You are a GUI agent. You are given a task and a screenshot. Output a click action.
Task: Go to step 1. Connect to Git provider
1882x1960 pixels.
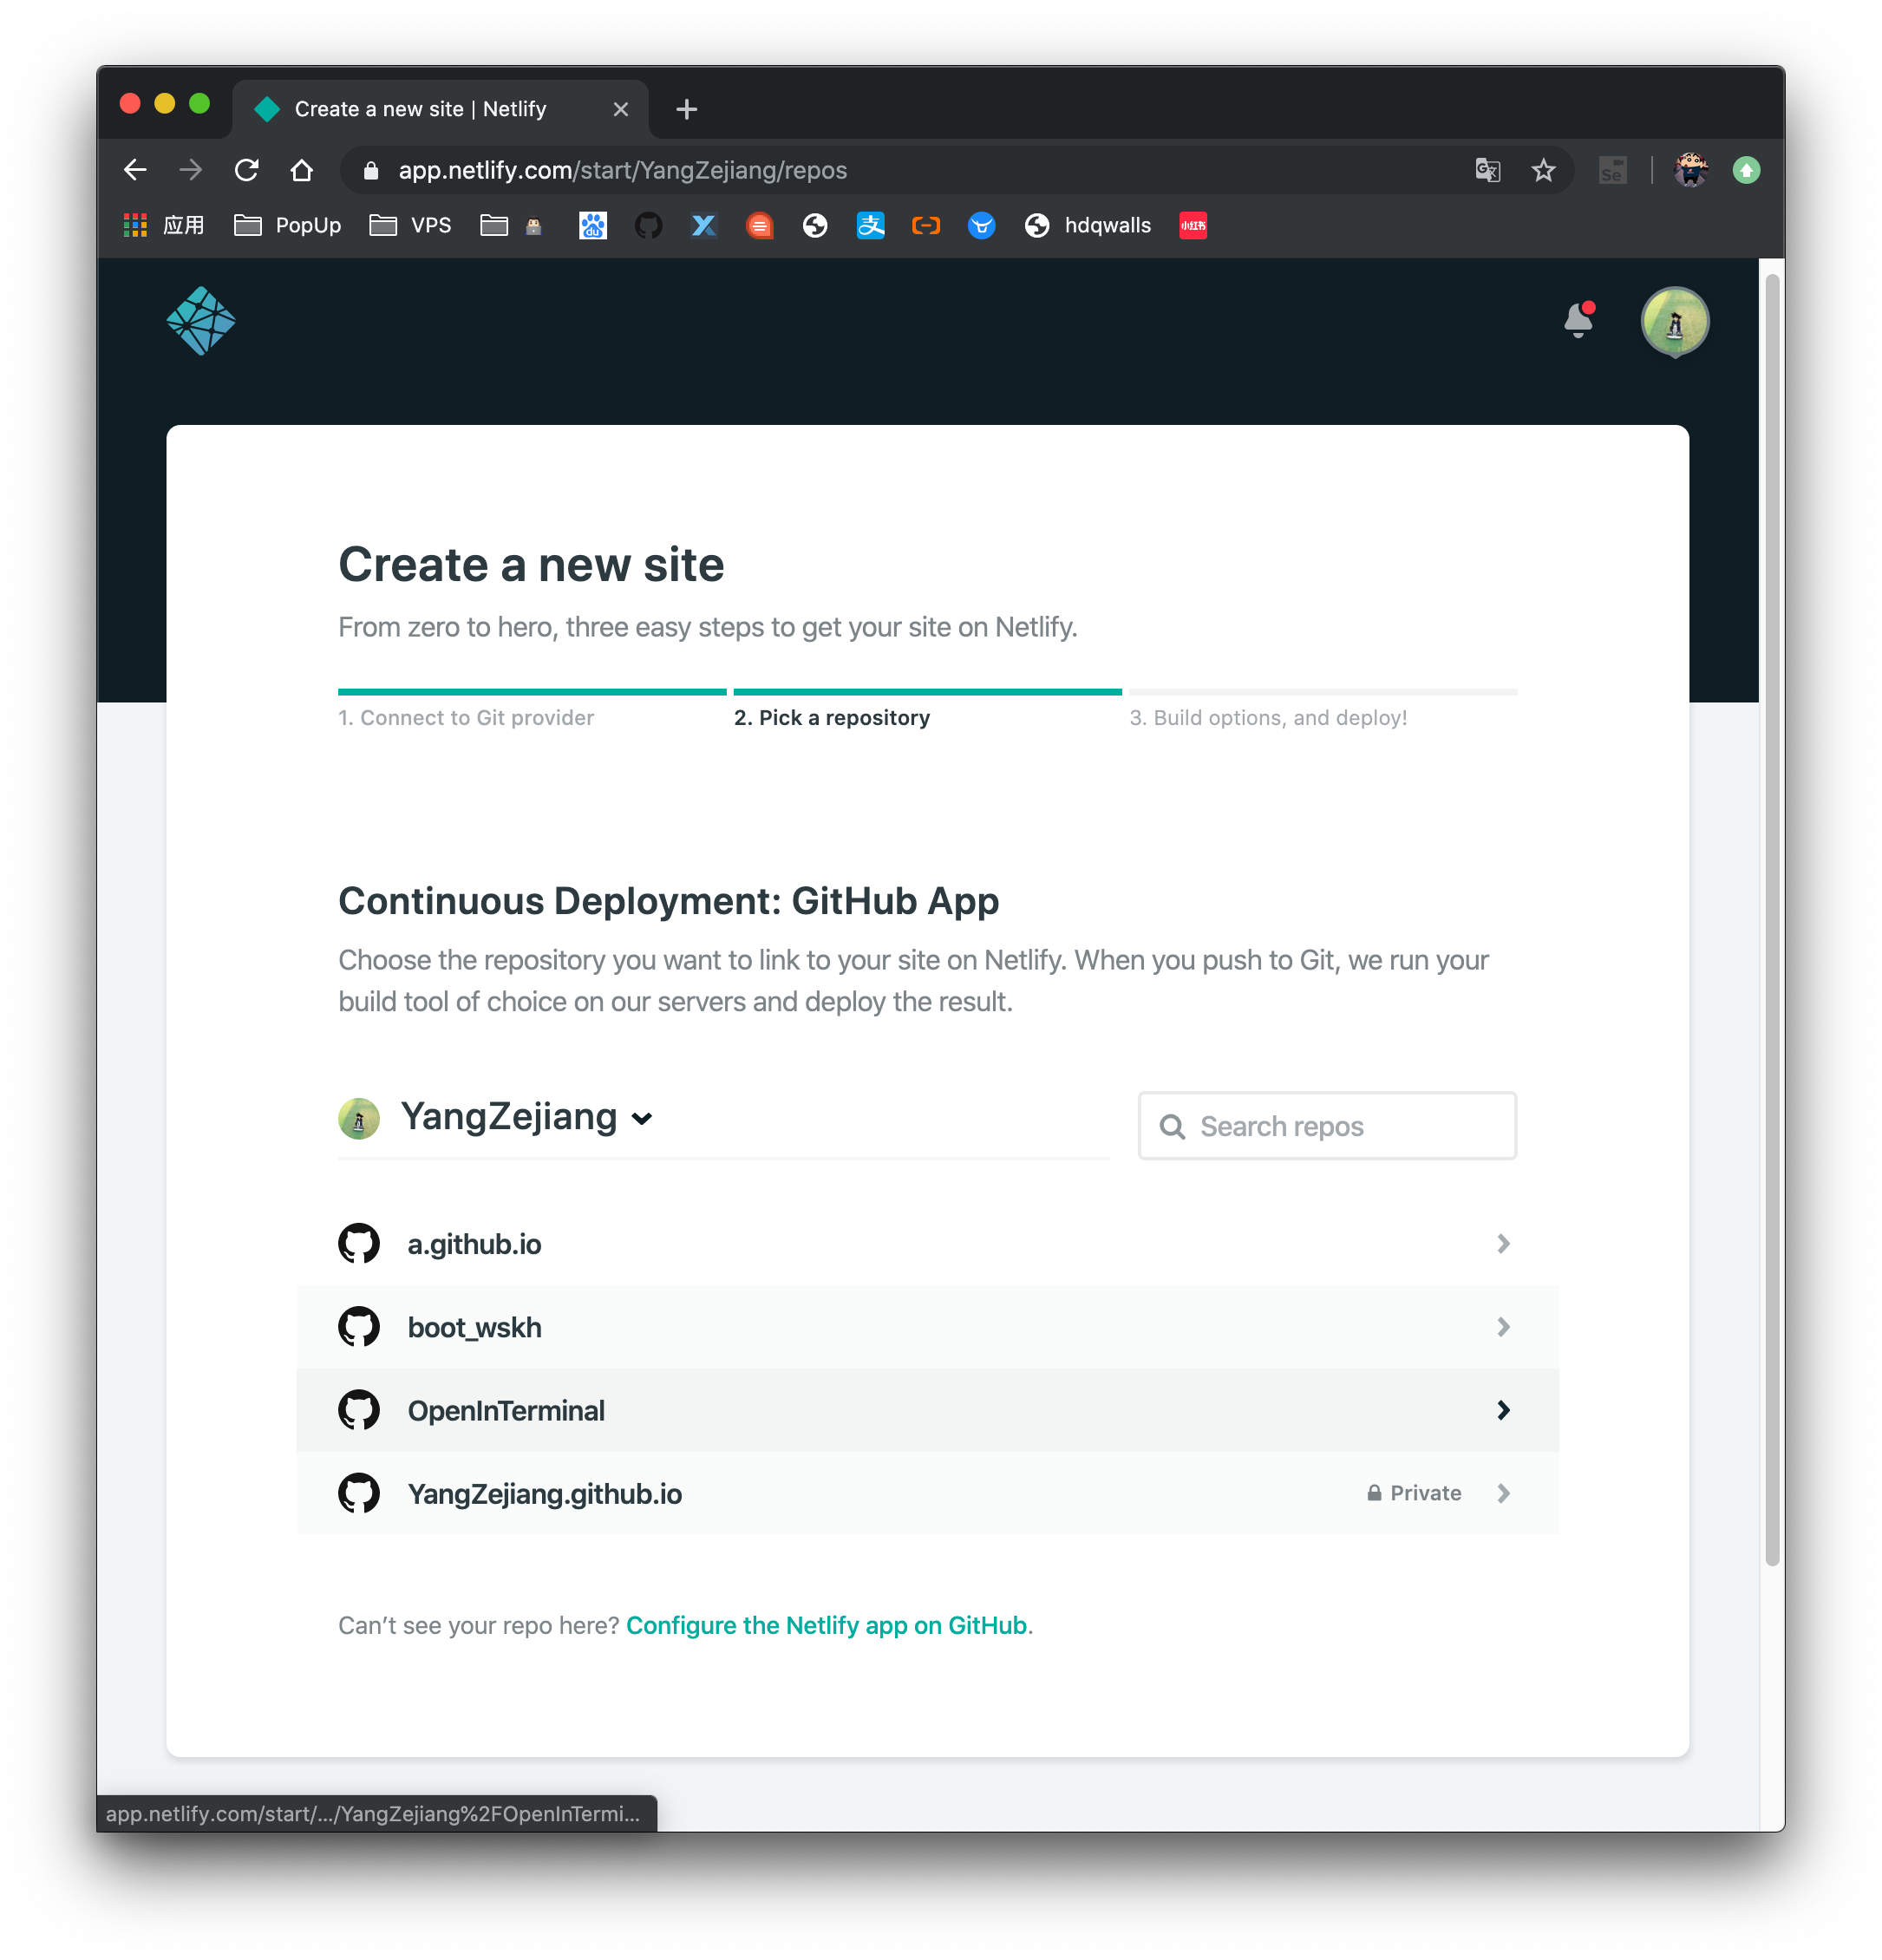[466, 717]
